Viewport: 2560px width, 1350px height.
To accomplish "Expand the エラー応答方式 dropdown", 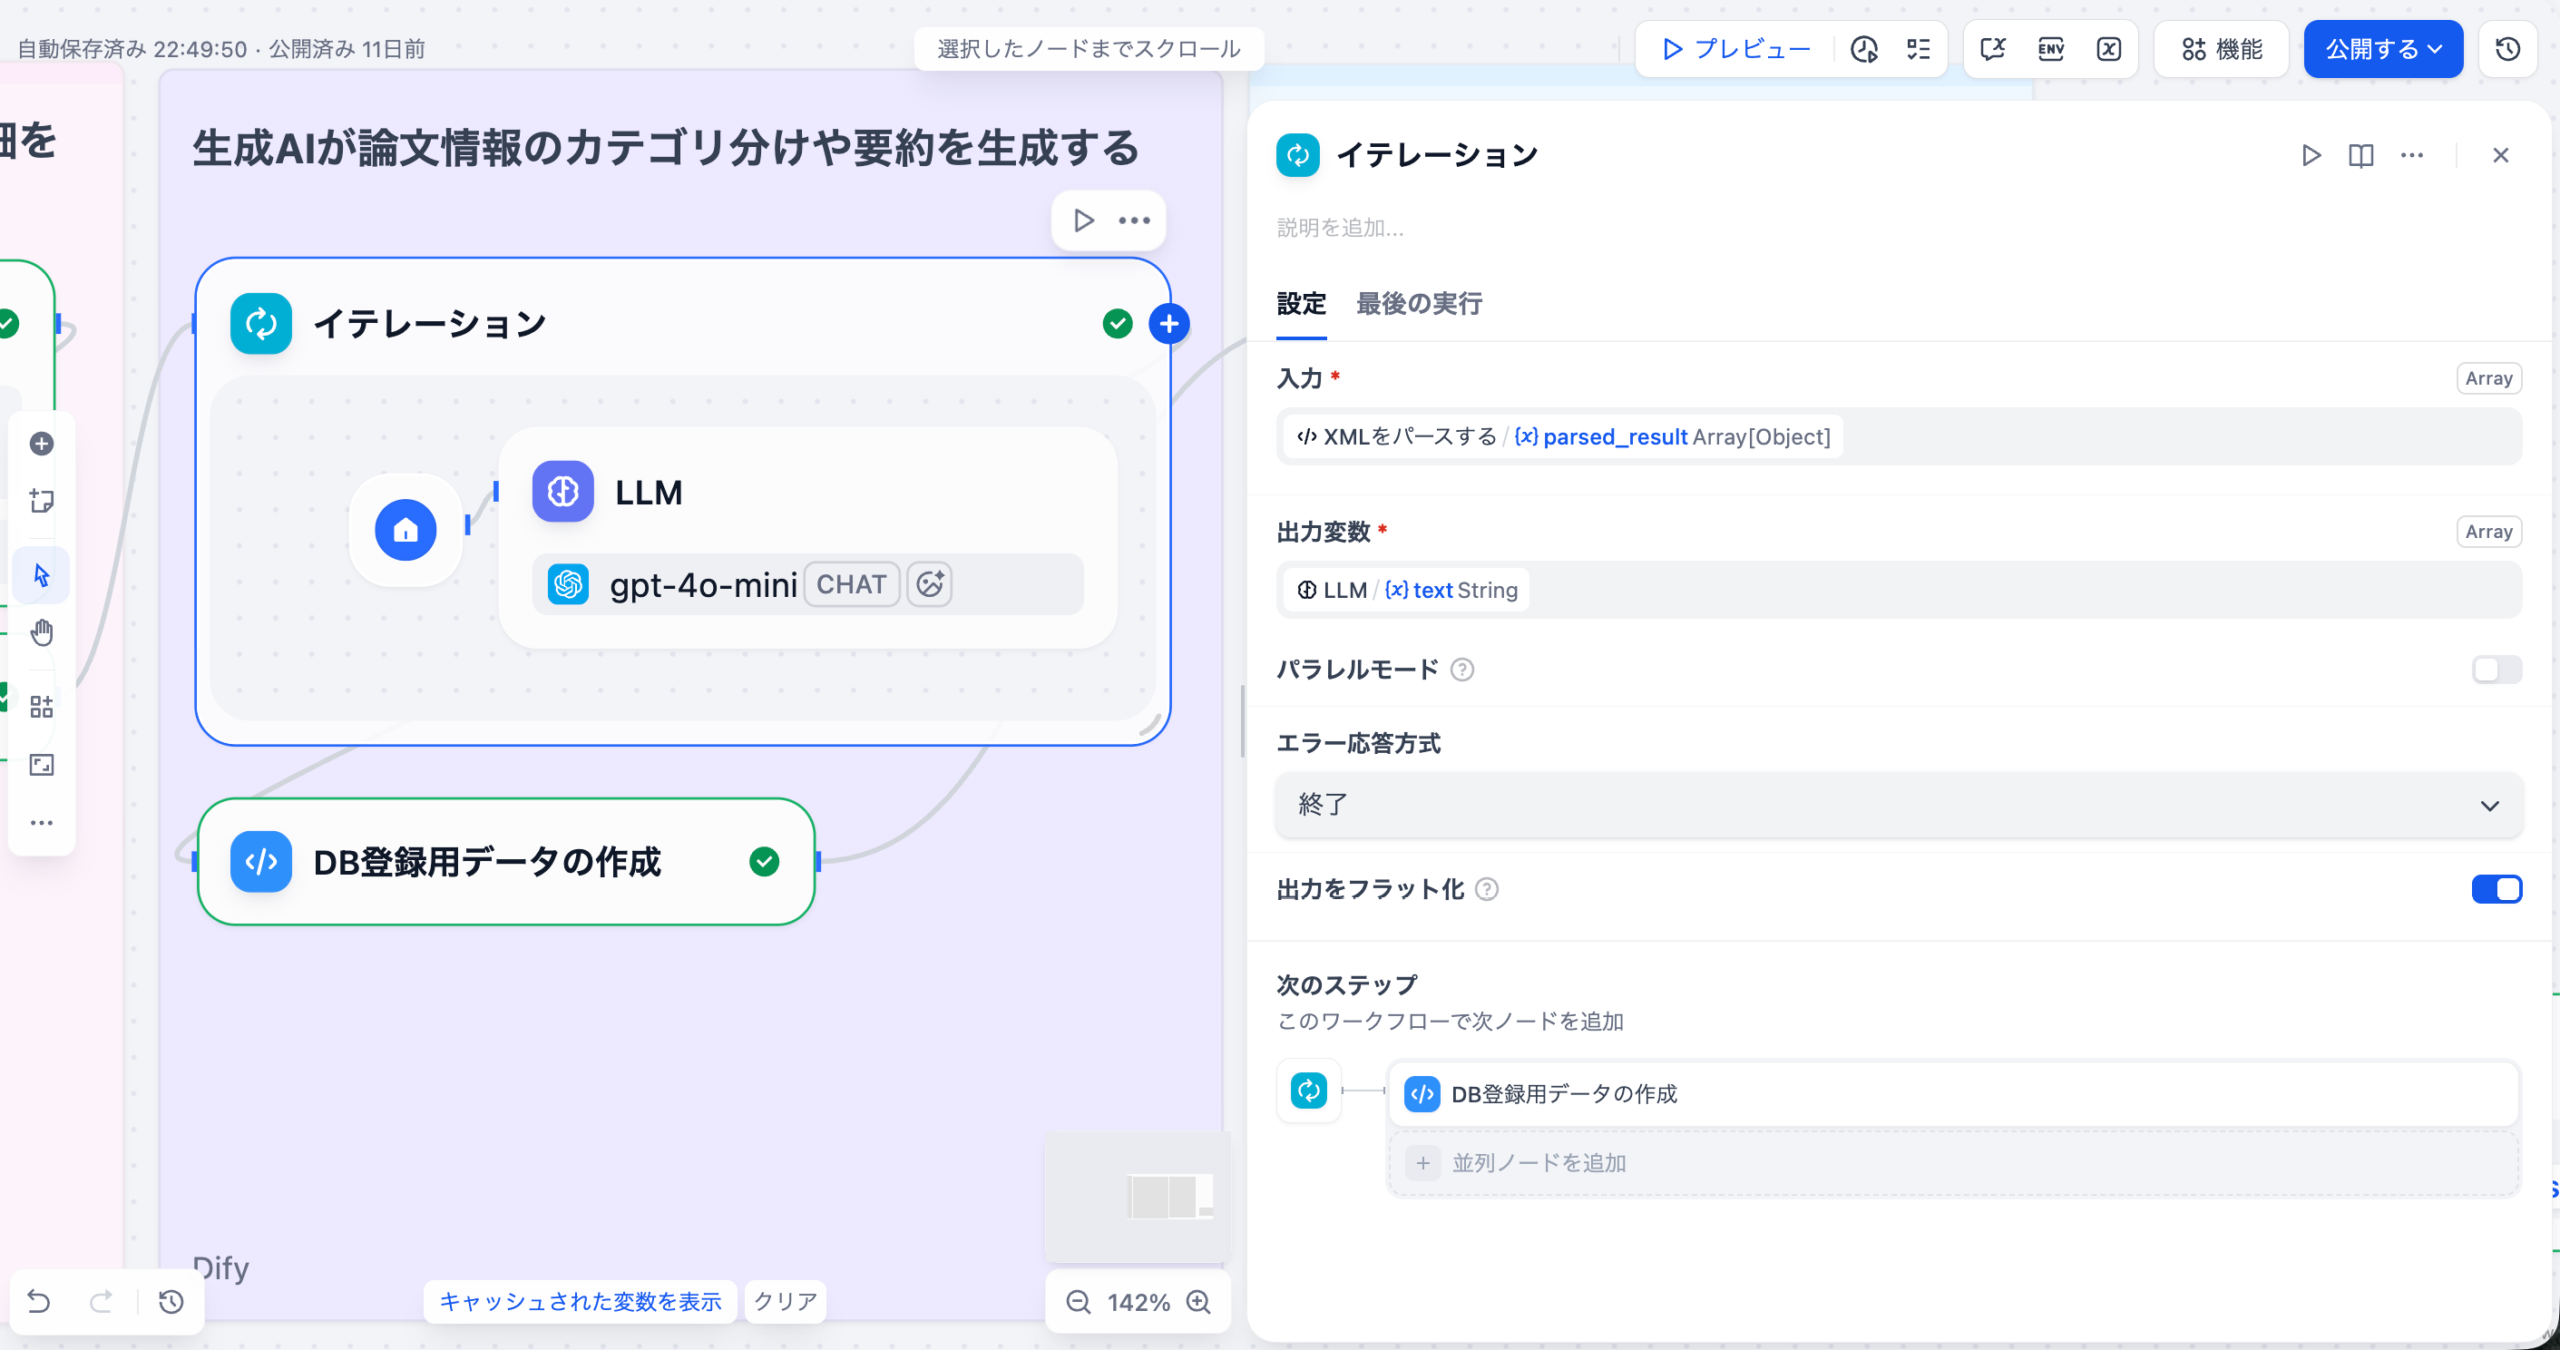I will tap(1898, 805).
